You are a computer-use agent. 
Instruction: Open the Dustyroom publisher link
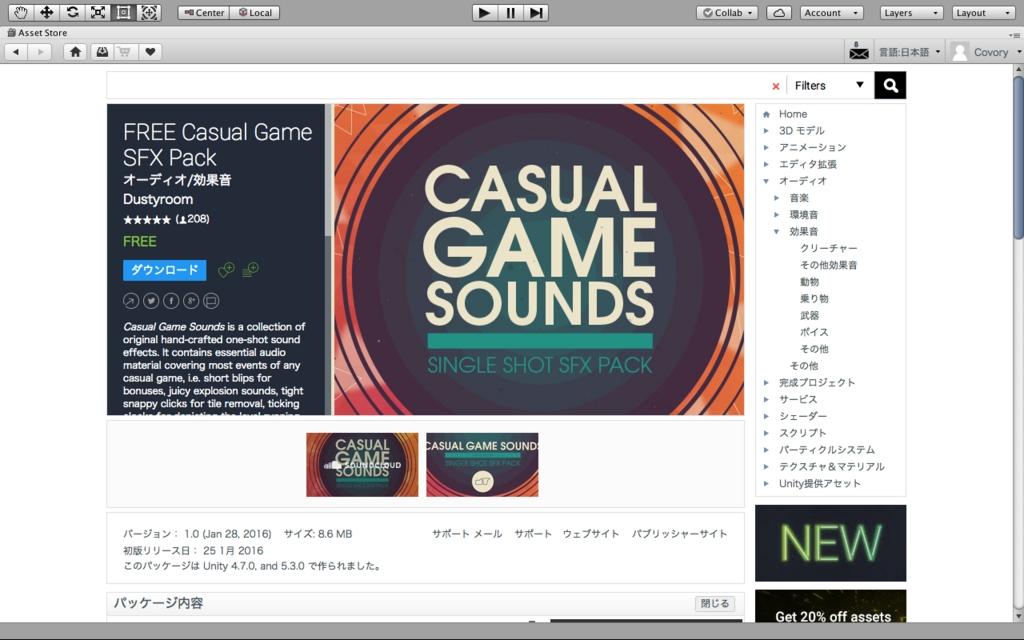158,199
